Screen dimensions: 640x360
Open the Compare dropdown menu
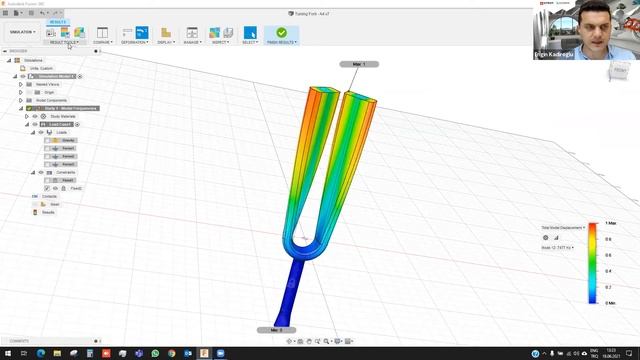pos(103,42)
